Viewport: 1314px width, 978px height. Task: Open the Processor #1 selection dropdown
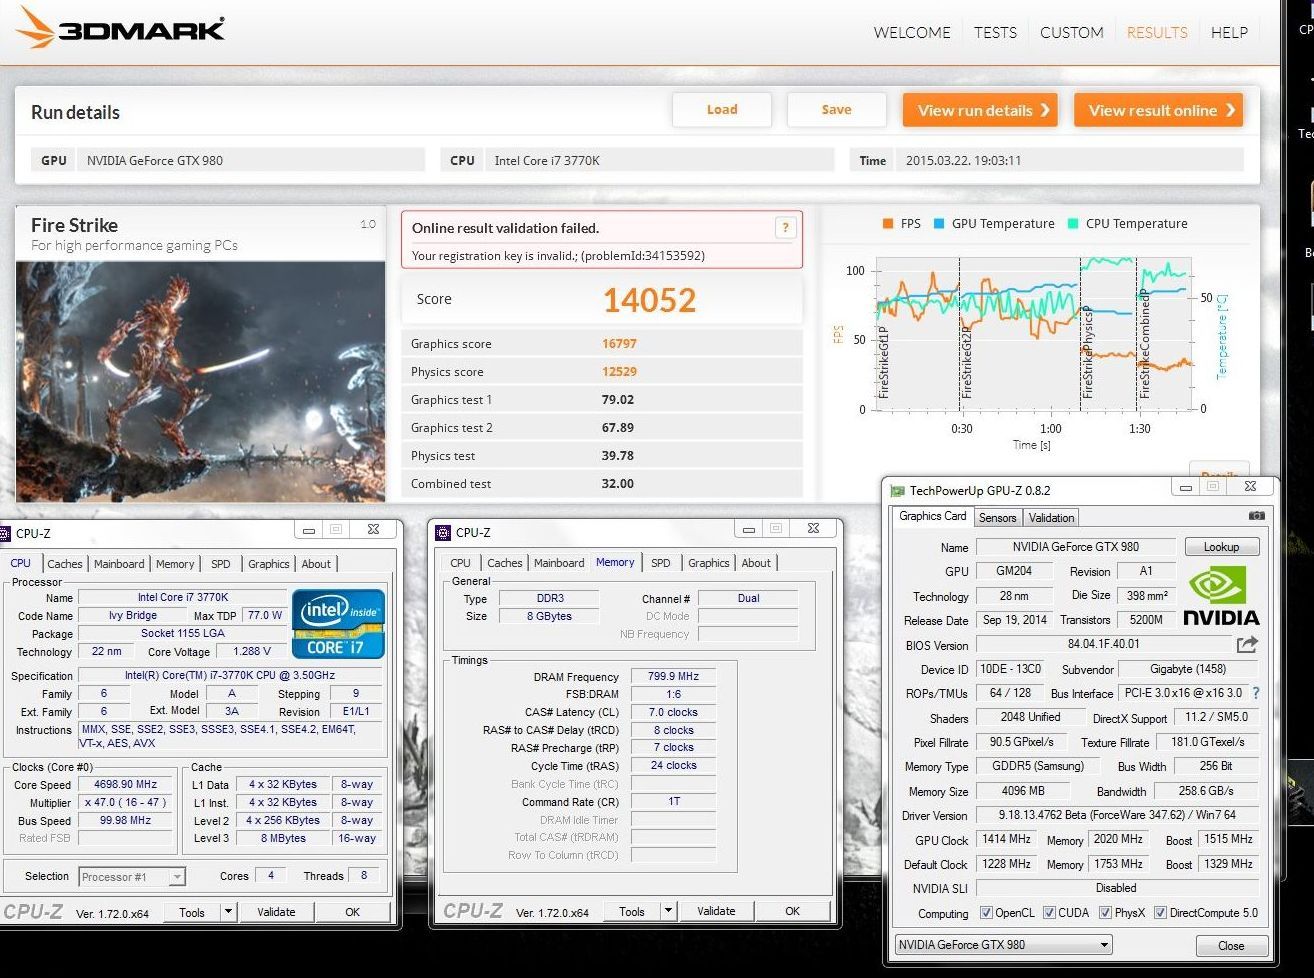[x=132, y=877]
